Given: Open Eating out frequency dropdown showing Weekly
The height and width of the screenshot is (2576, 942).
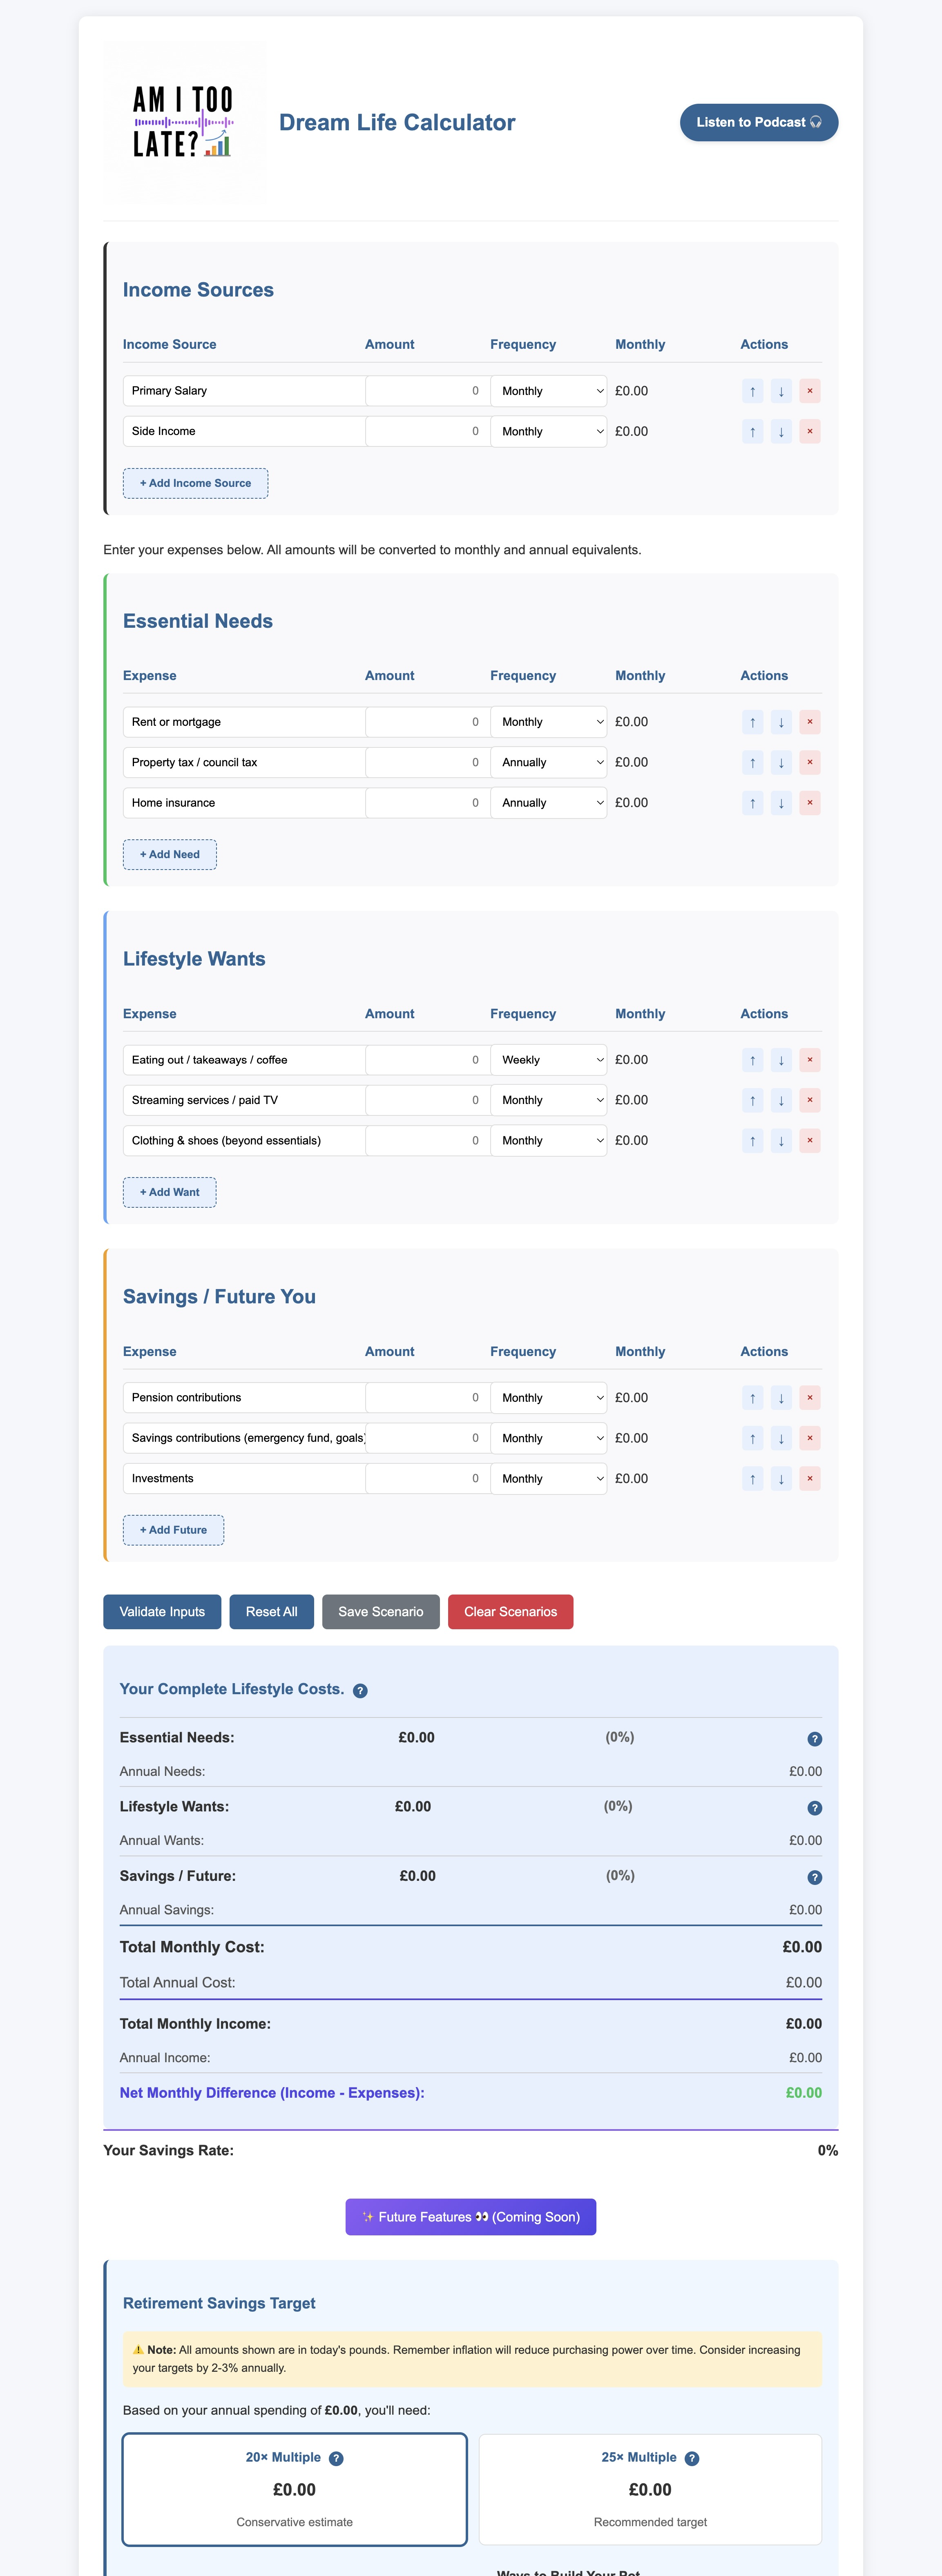Looking at the screenshot, I should [548, 1060].
